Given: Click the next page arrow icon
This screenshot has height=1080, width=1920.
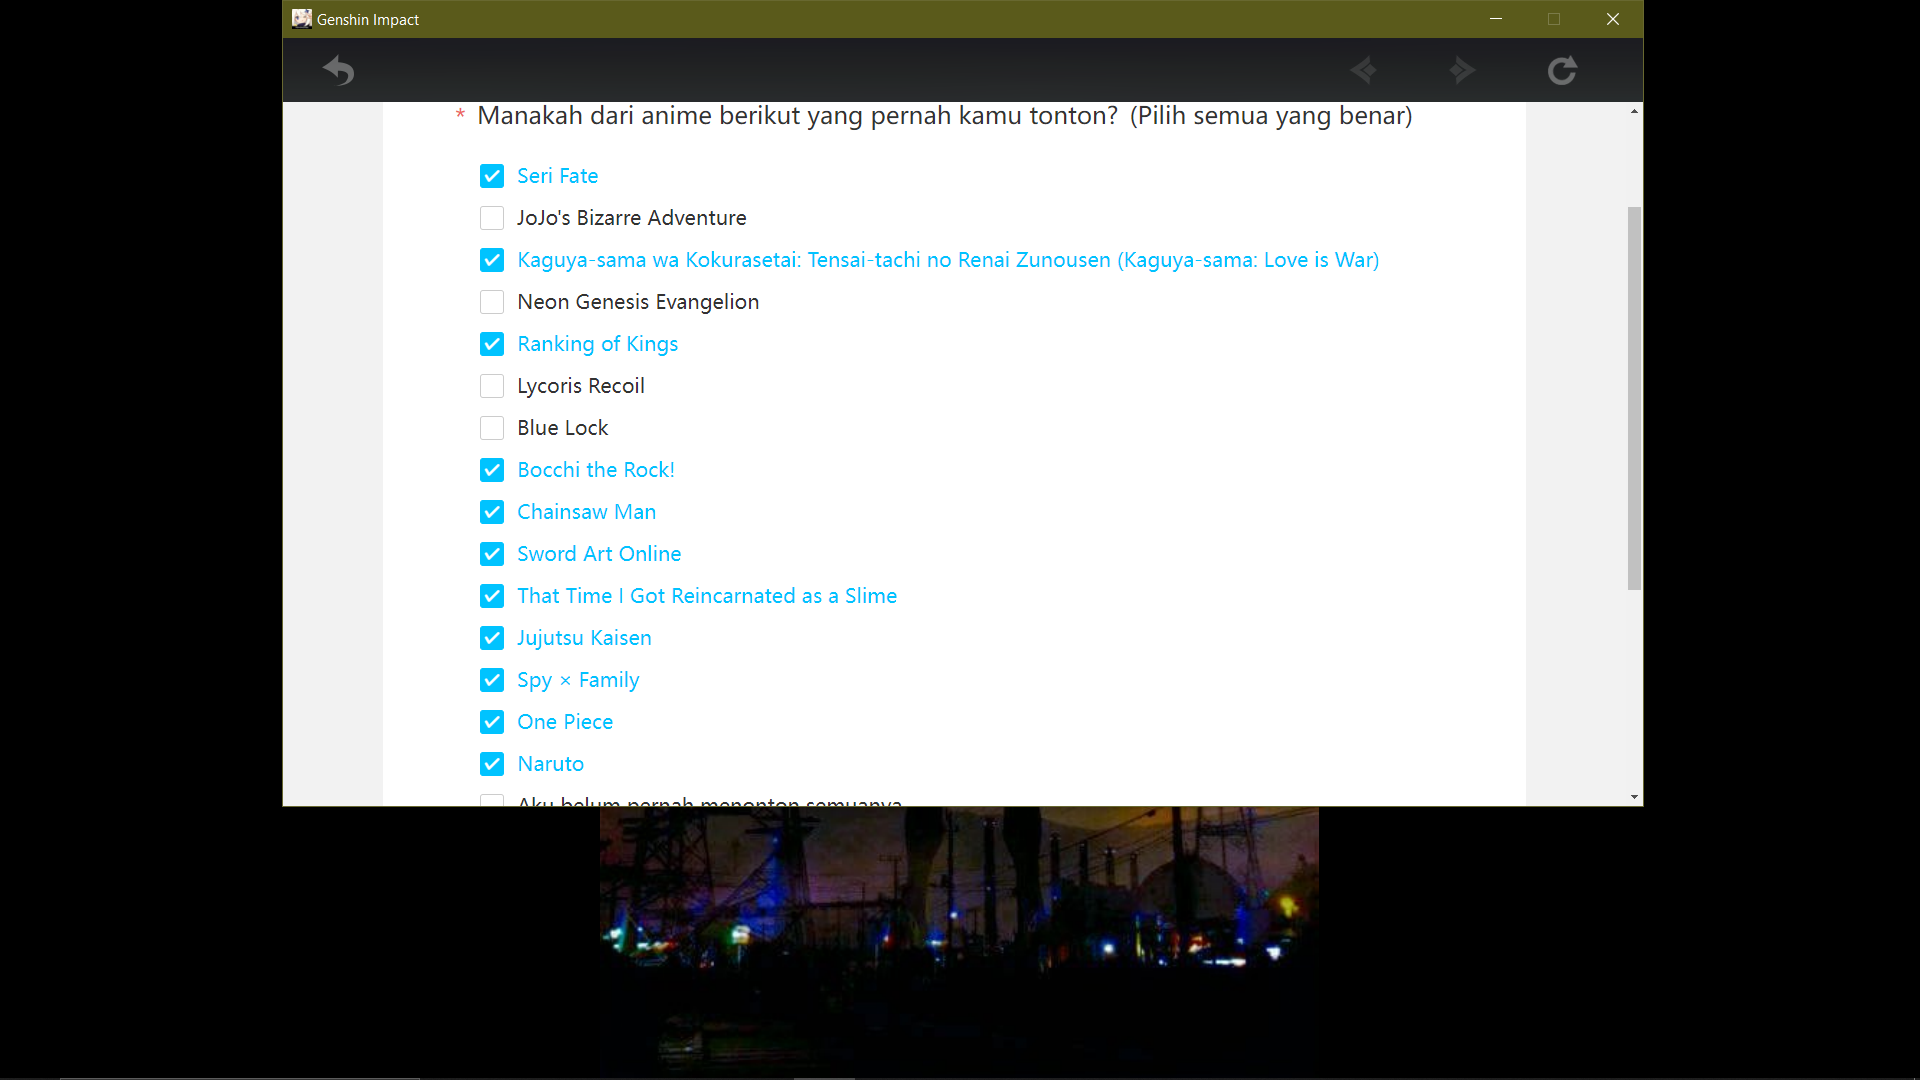Looking at the screenshot, I should [1462, 71].
